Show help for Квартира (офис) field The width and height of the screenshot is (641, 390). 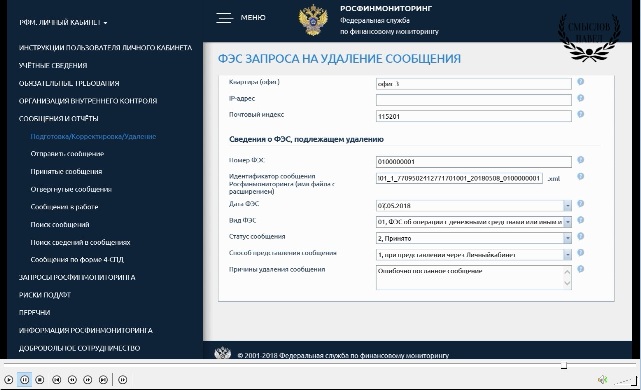click(x=580, y=82)
